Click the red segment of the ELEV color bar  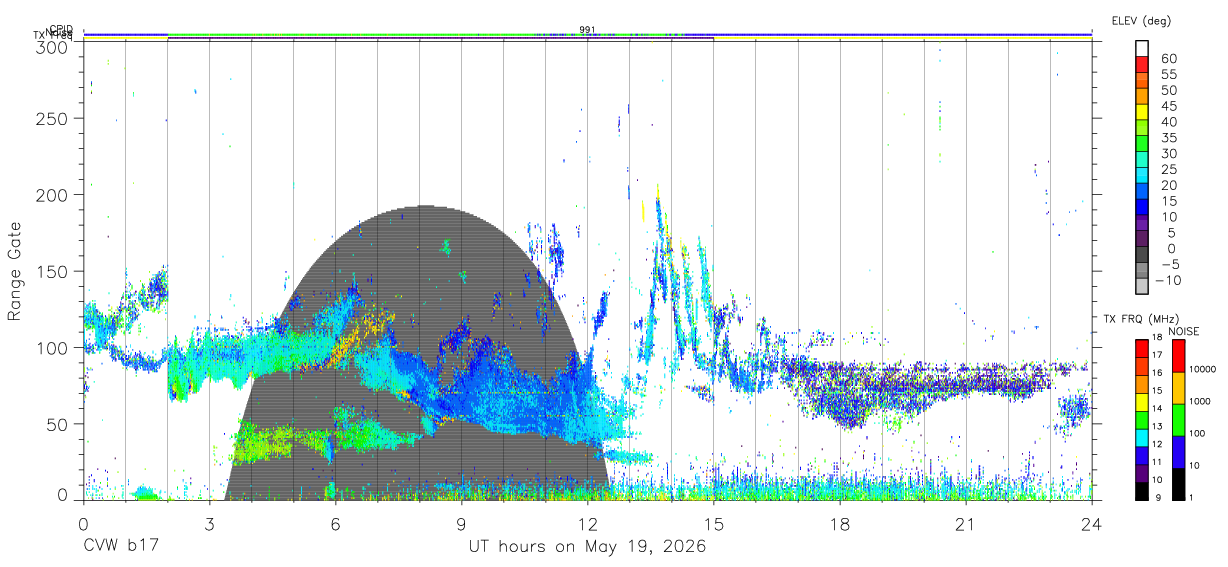coord(1142,65)
